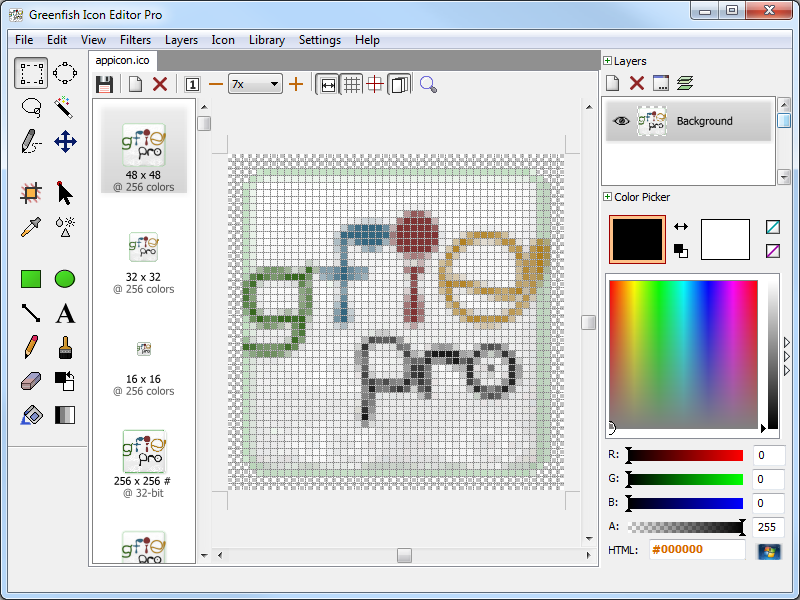Toggle the pixel grid display
Viewport: 800px width, 600px height.
pos(352,83)
